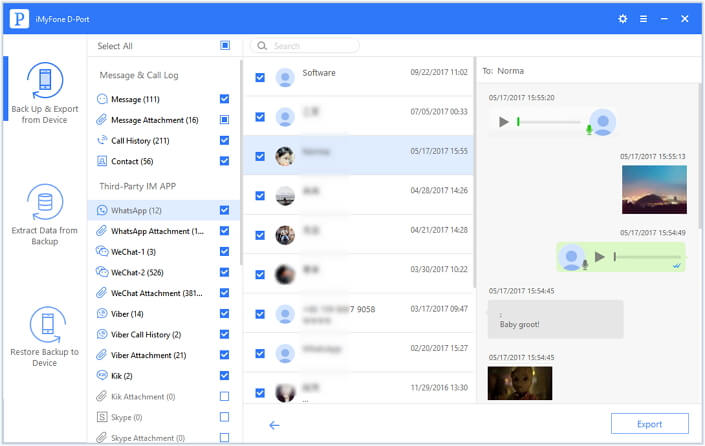Select Viber Attachment (21) category

(x=164, y=355)
